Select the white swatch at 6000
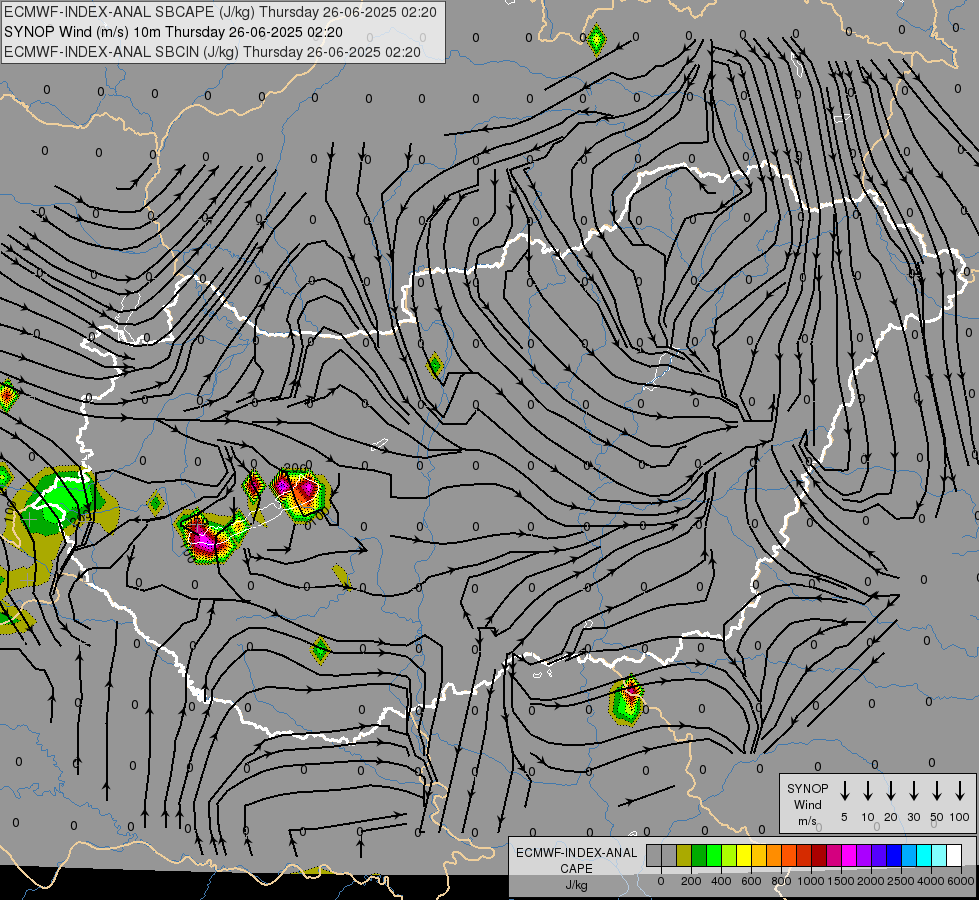The height and width of the screenshot is (900, 979). 955,855
